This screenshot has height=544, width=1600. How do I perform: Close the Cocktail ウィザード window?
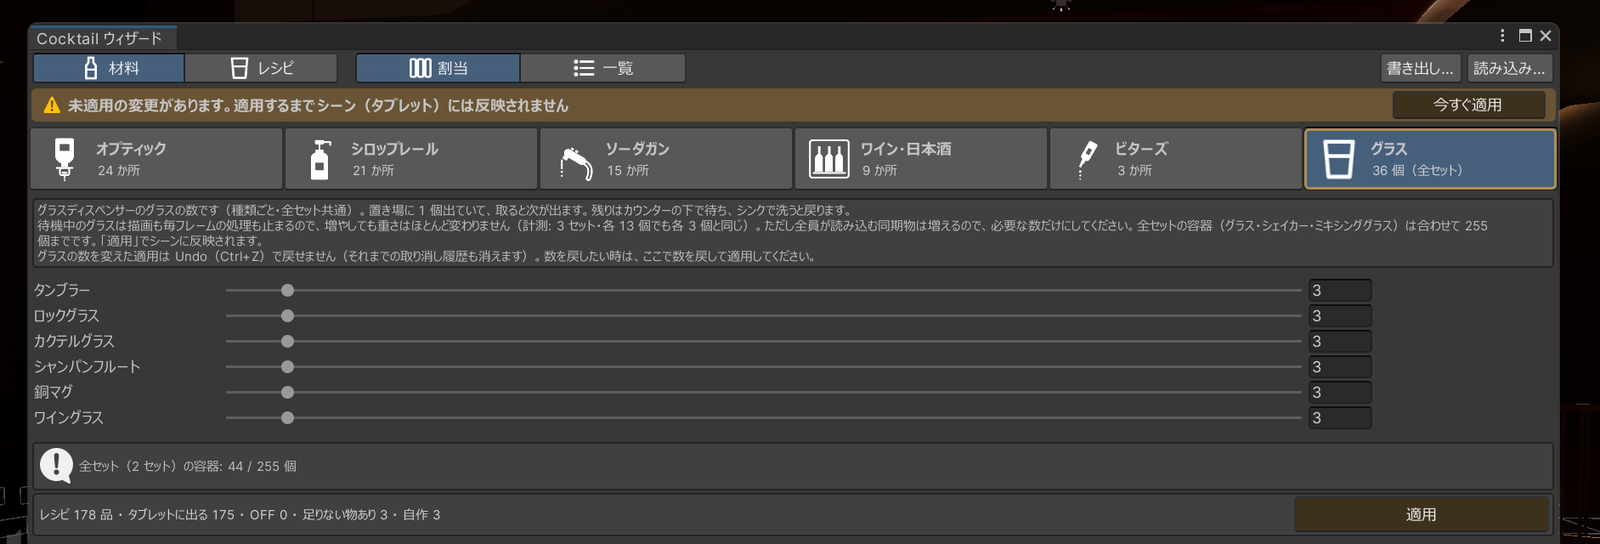[1545, 36]
